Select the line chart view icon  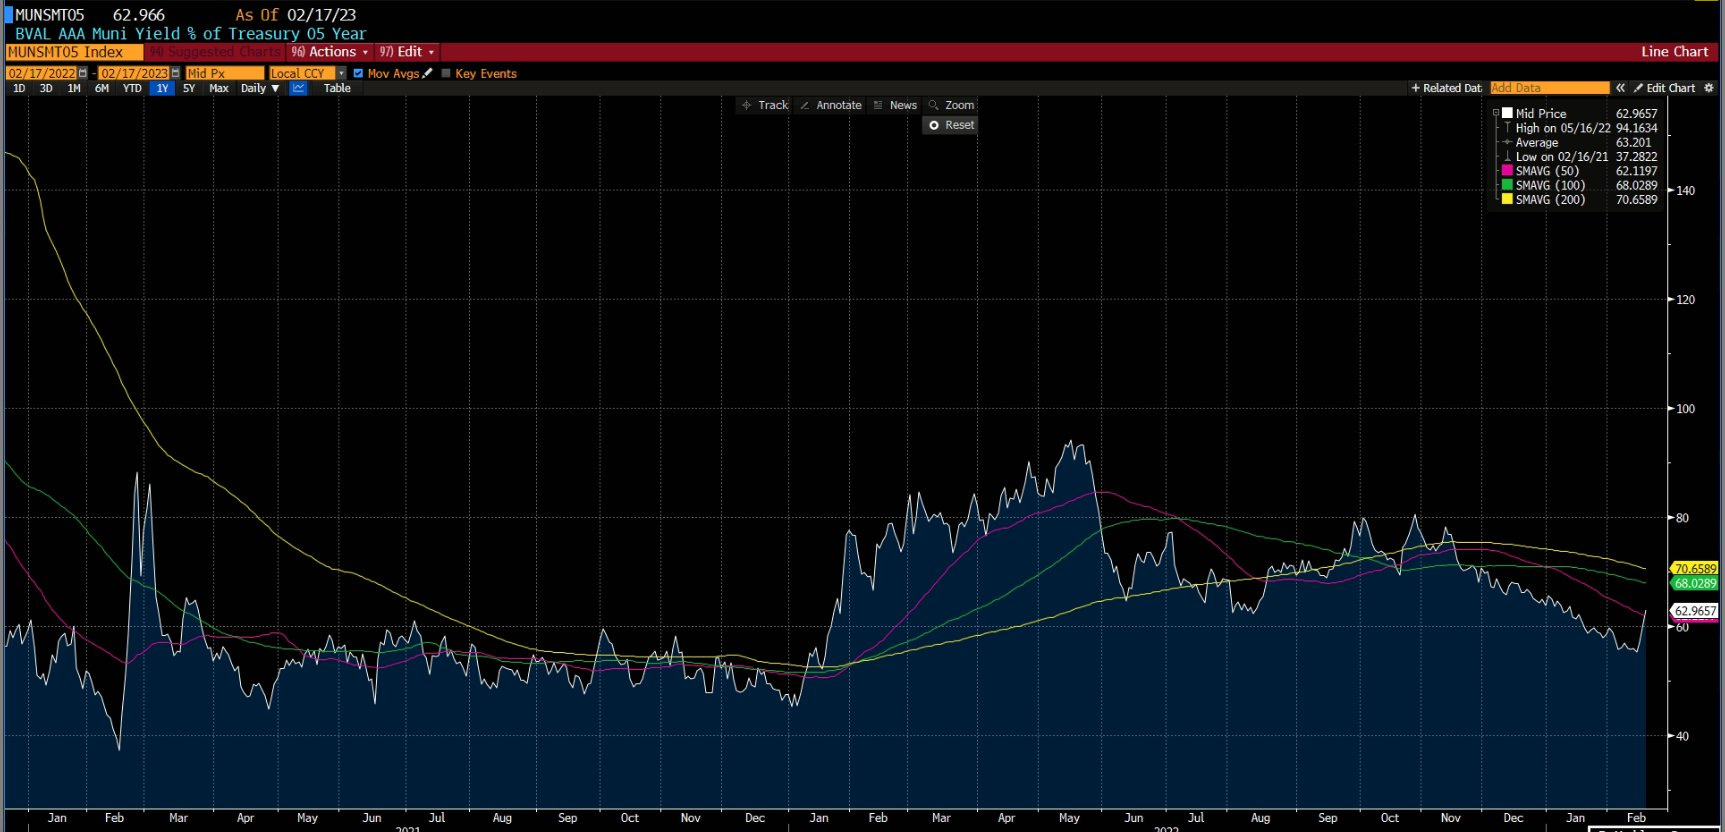pos(298,88)
